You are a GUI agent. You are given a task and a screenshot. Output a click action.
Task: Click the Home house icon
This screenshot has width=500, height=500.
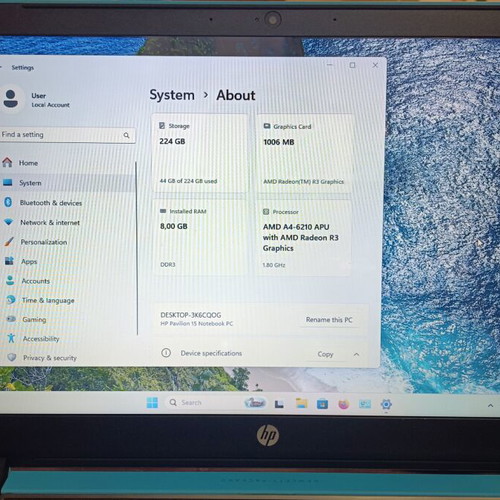coord(7,162)
